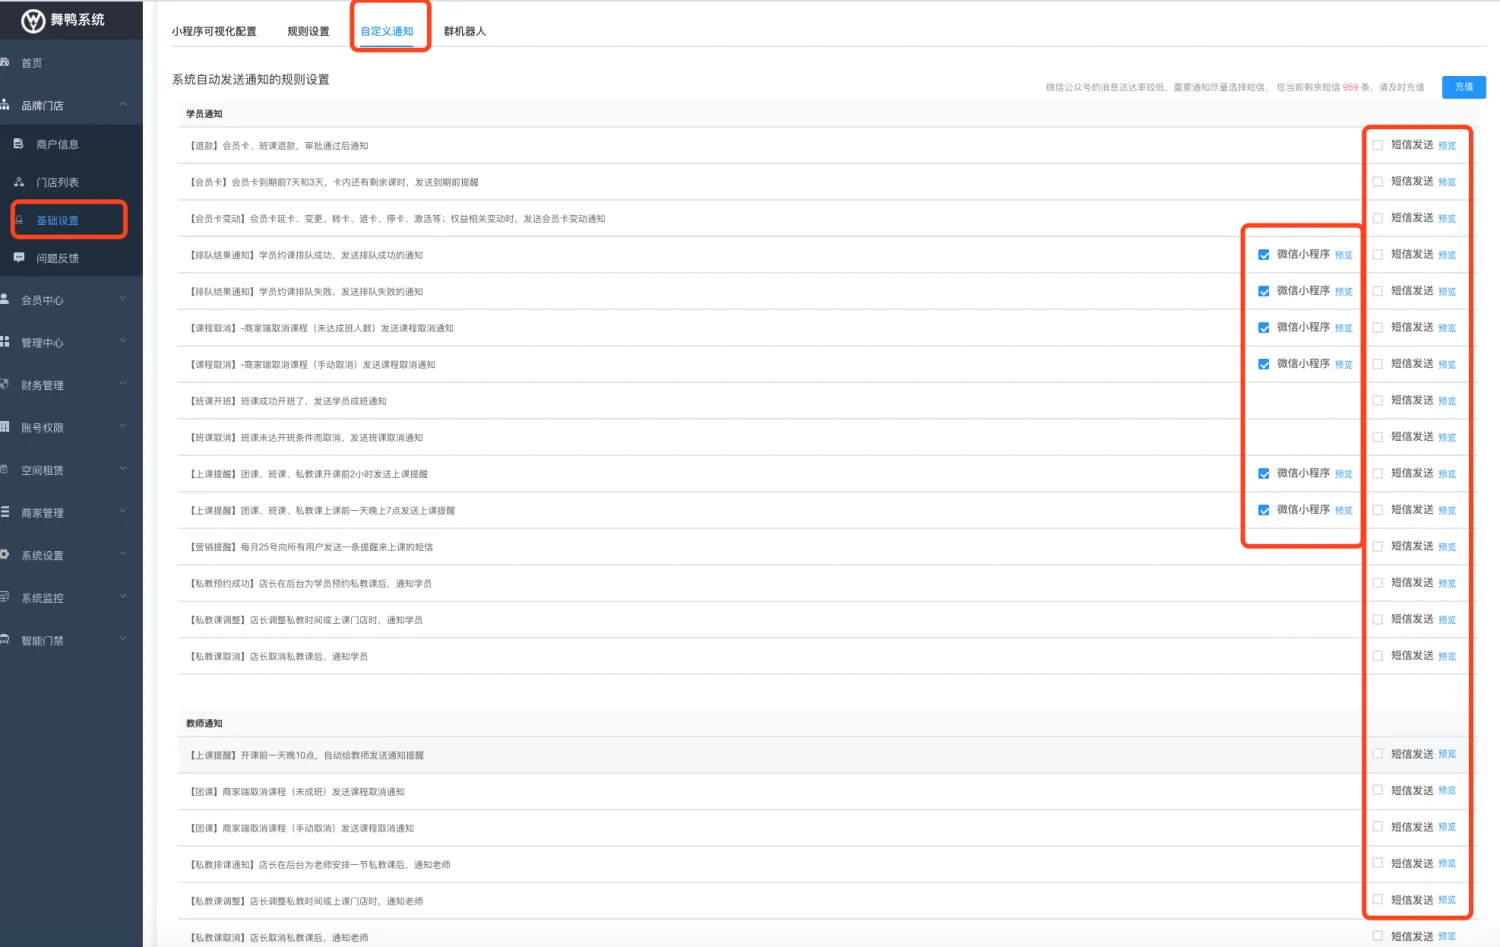Image resolution: width=1500 pixels, height=947 pixels.
Task: Click the blue 充值 button
Action: pos(1463,87)
